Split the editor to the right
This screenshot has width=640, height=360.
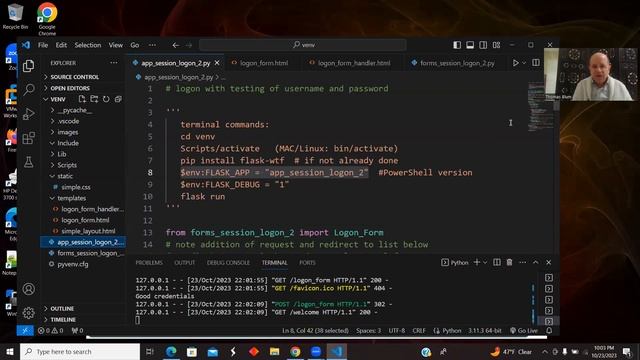click(536, 63)
